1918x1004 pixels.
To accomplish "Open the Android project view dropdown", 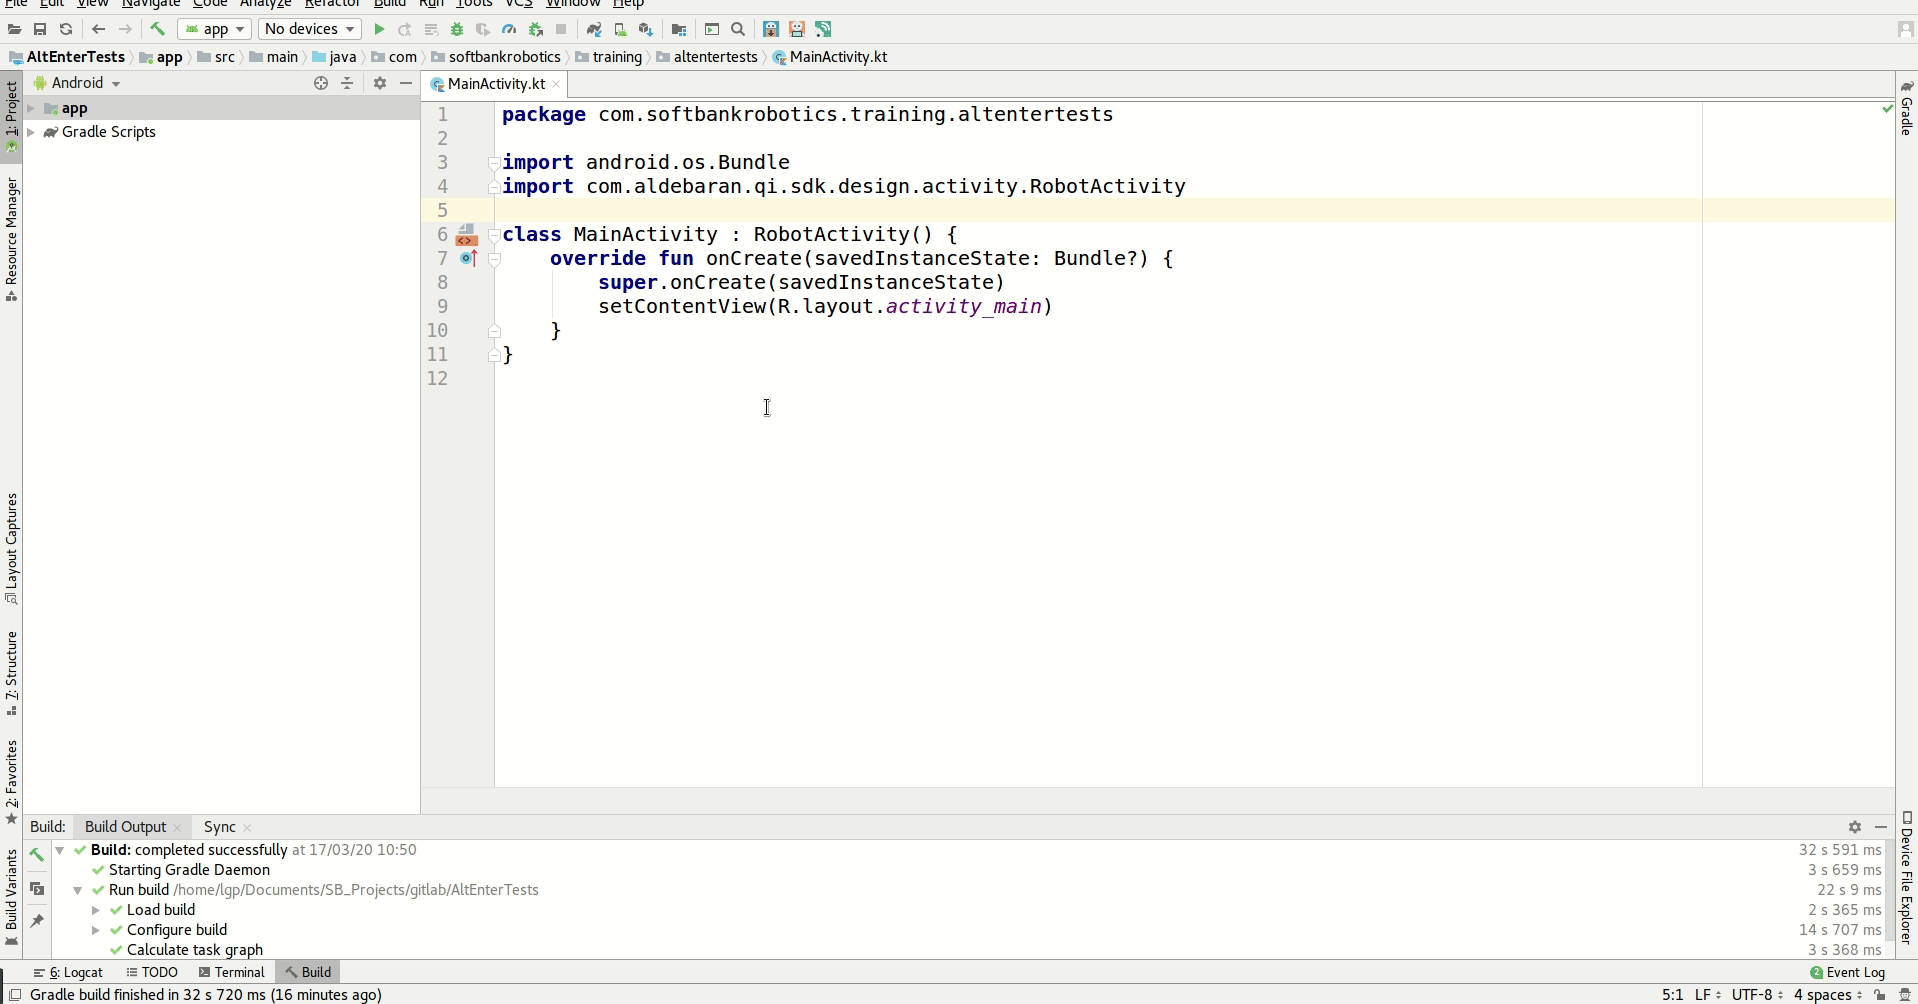I will click(77, 83).
